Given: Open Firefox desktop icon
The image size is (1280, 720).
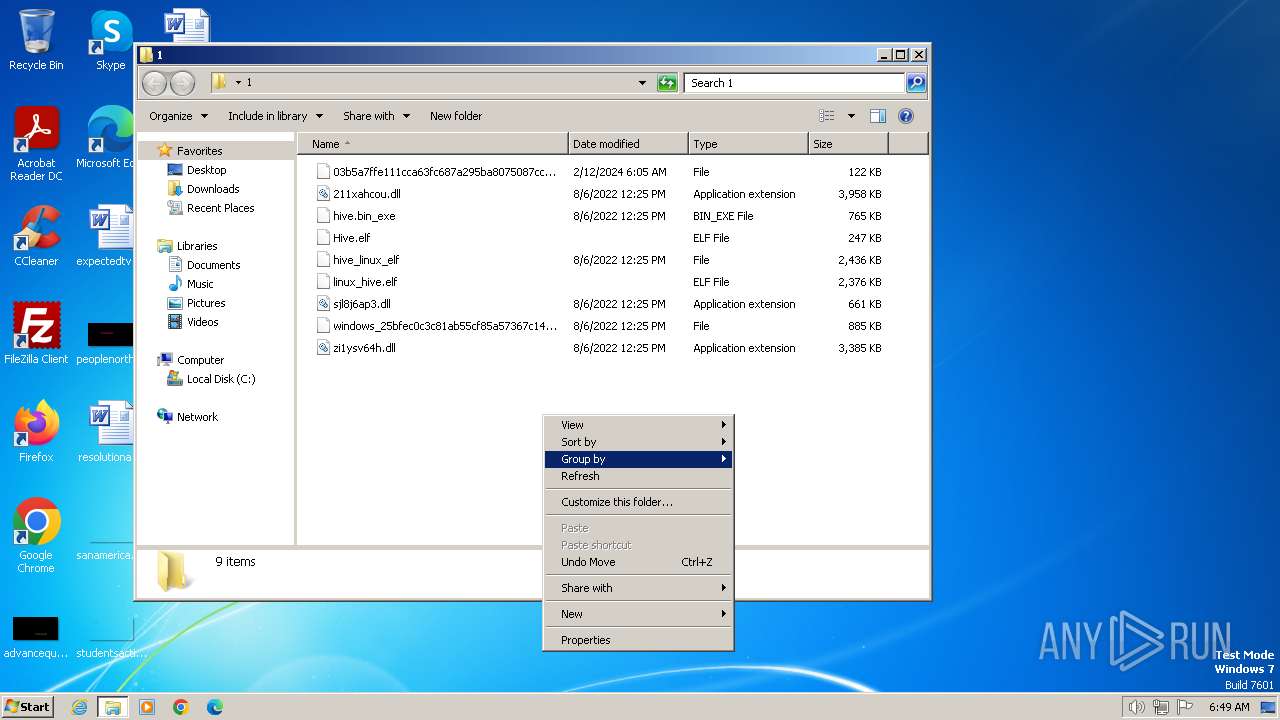Looking at the screenshot, I should (36, 432).
